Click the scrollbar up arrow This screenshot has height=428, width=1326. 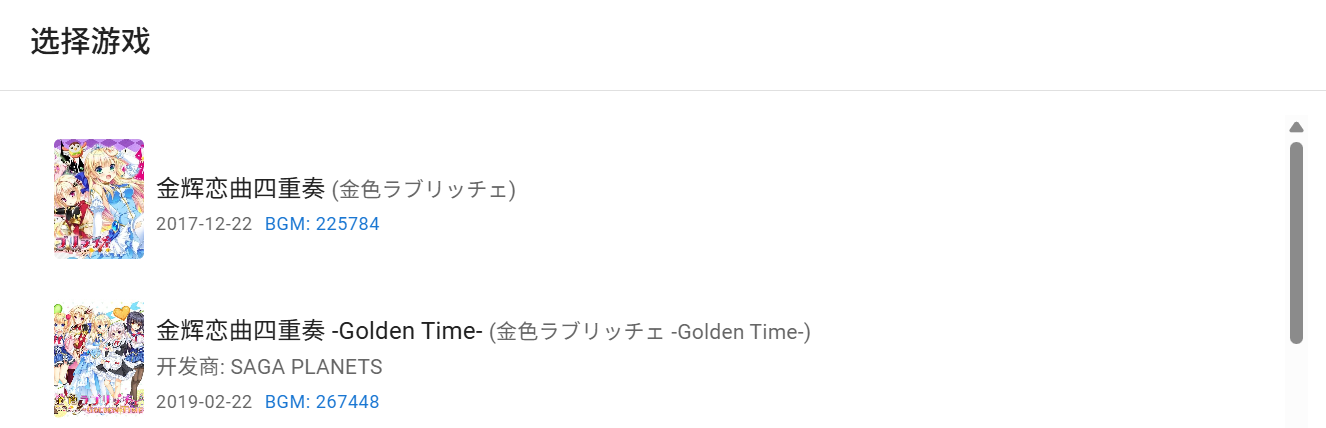[1296, 127]
